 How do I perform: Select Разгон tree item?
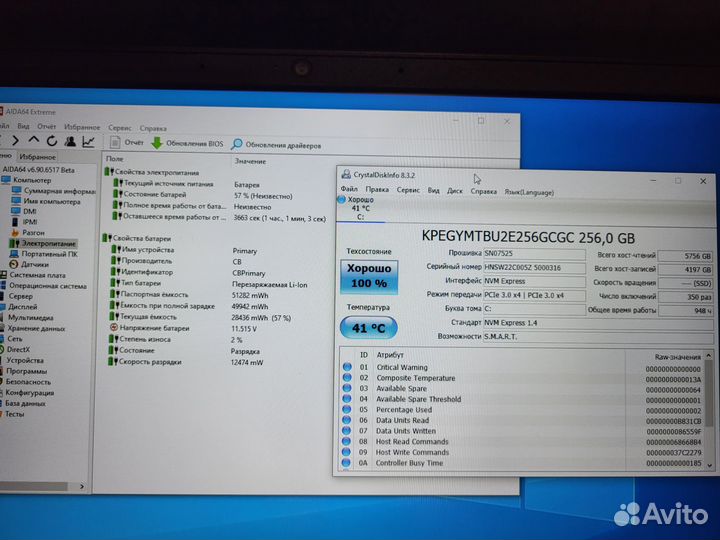28,232
